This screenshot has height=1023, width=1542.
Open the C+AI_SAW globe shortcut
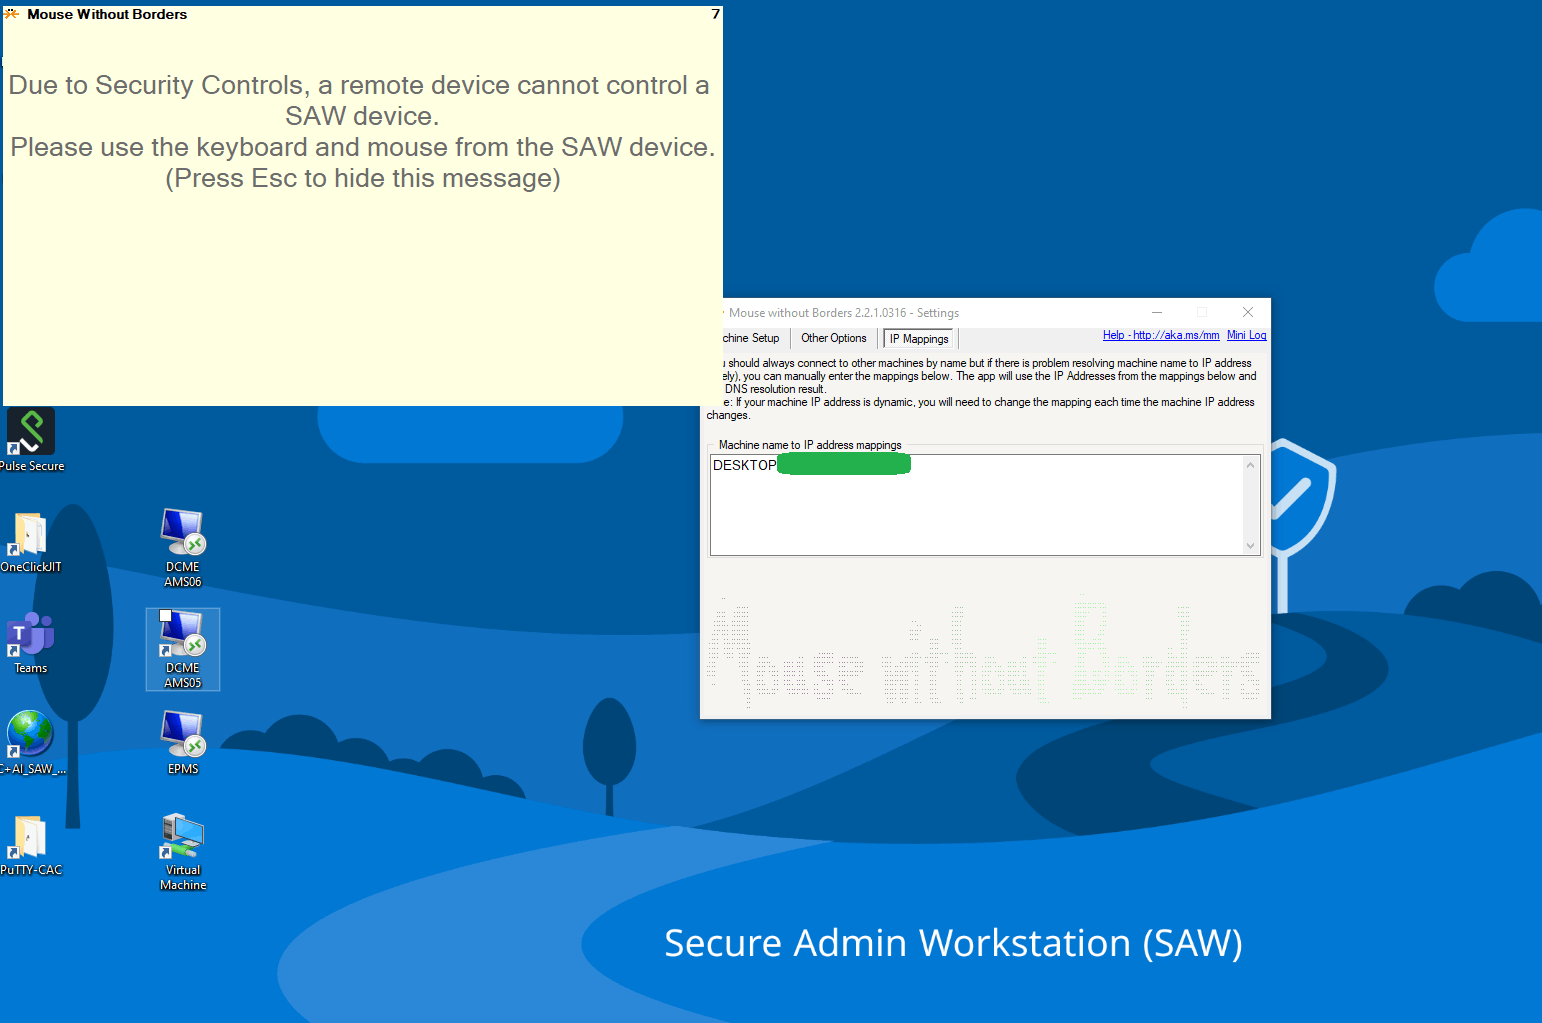[x=31, y=743]
